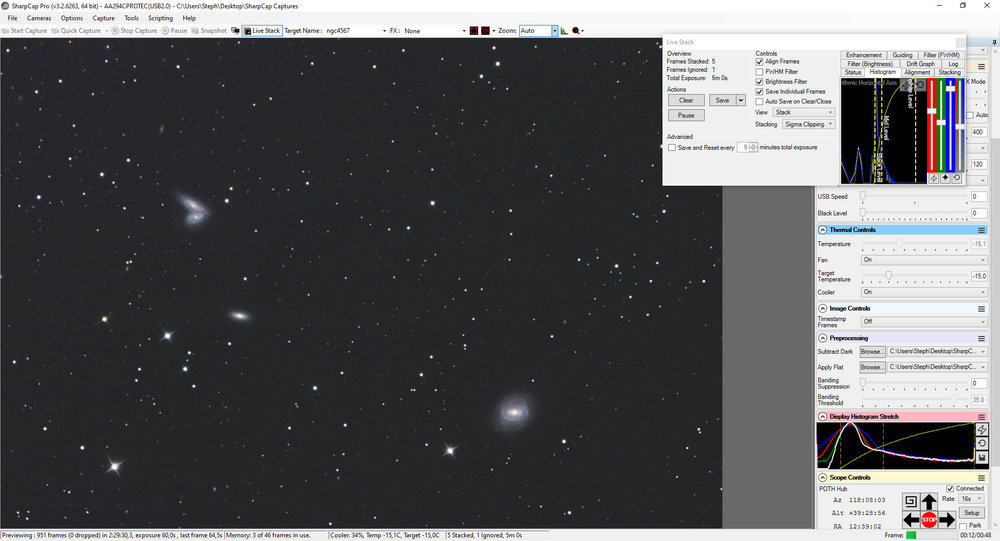Click the scope up arrow button
The height and width of the screenshot is (541, 1000).
pyautogui.click(x=929, y=501)
